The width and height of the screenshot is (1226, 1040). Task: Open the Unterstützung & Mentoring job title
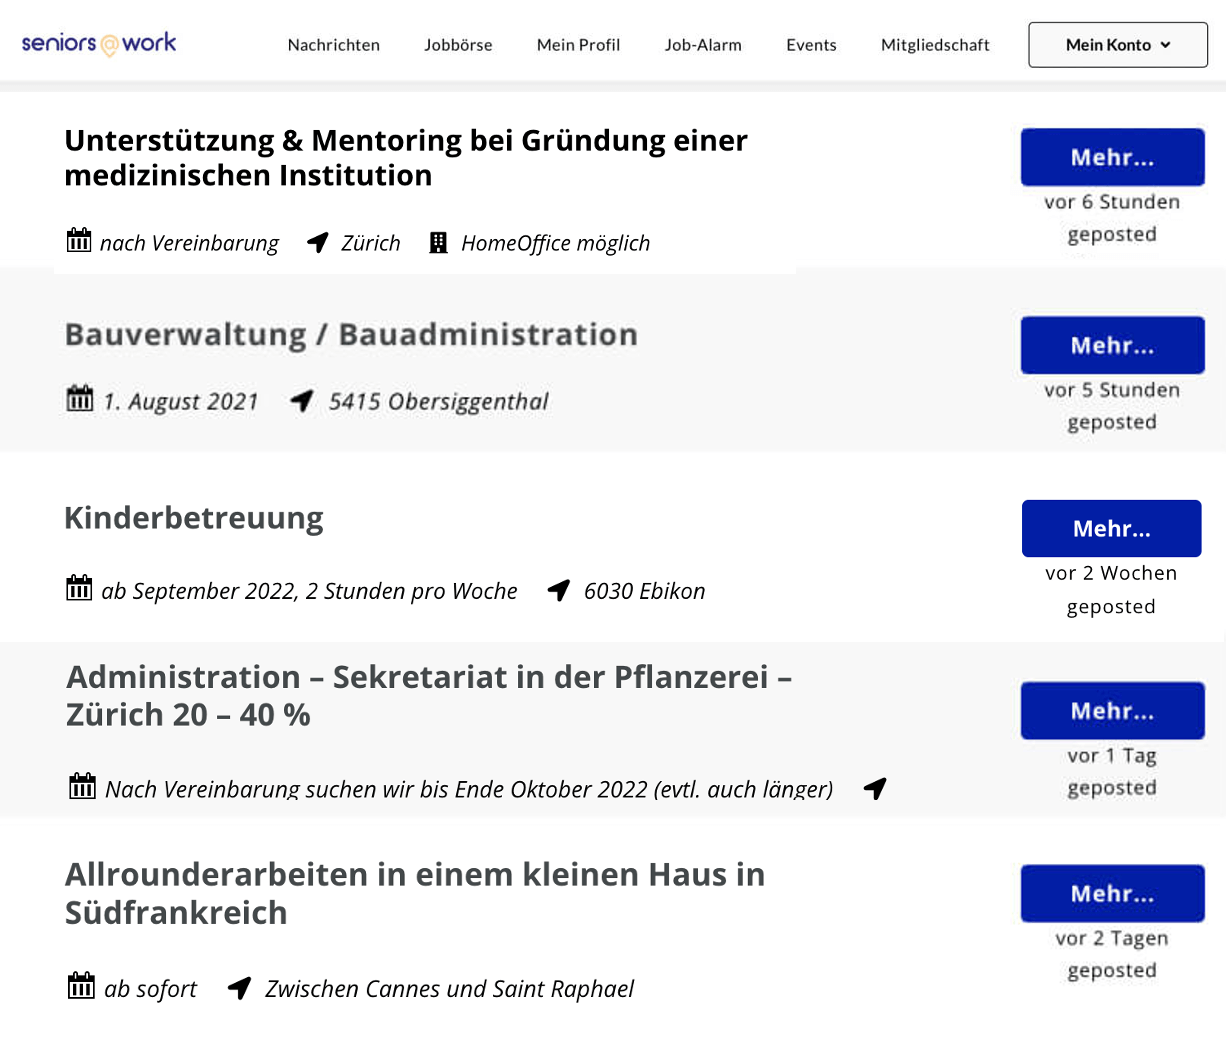pyautogui.click(x=406, y=157)
